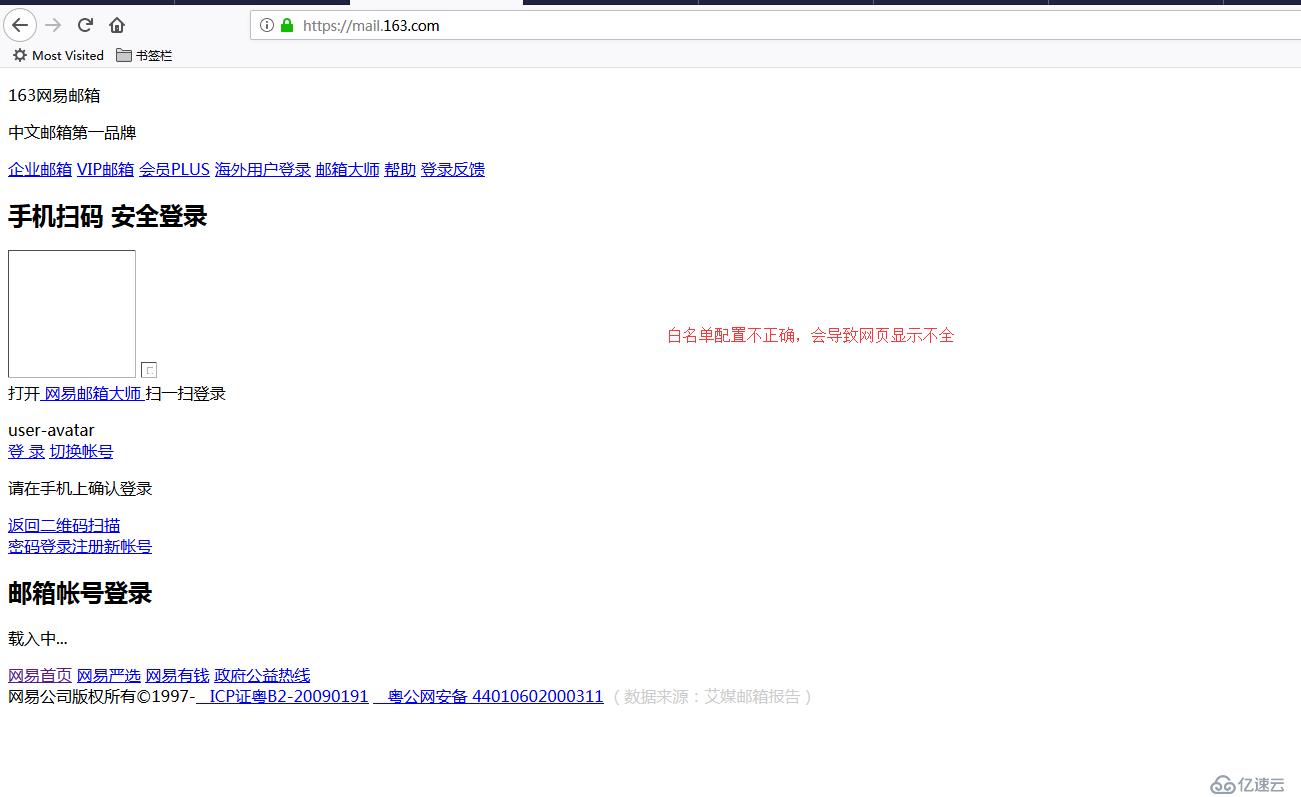
Task: Open the 企业邮箱 link
Action: (40, 169)
